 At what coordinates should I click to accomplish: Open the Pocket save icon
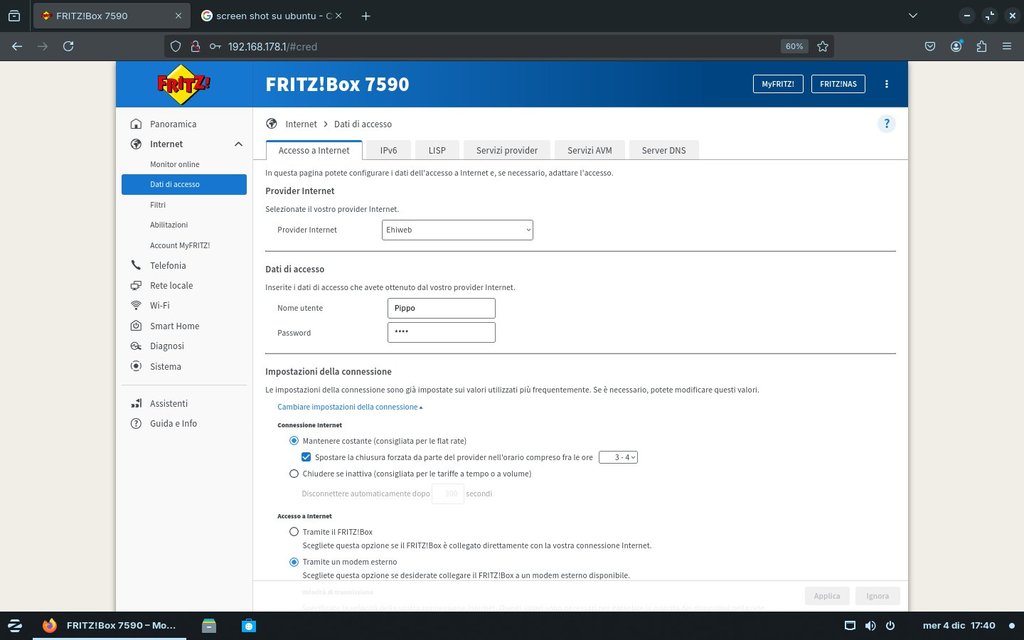930,46
